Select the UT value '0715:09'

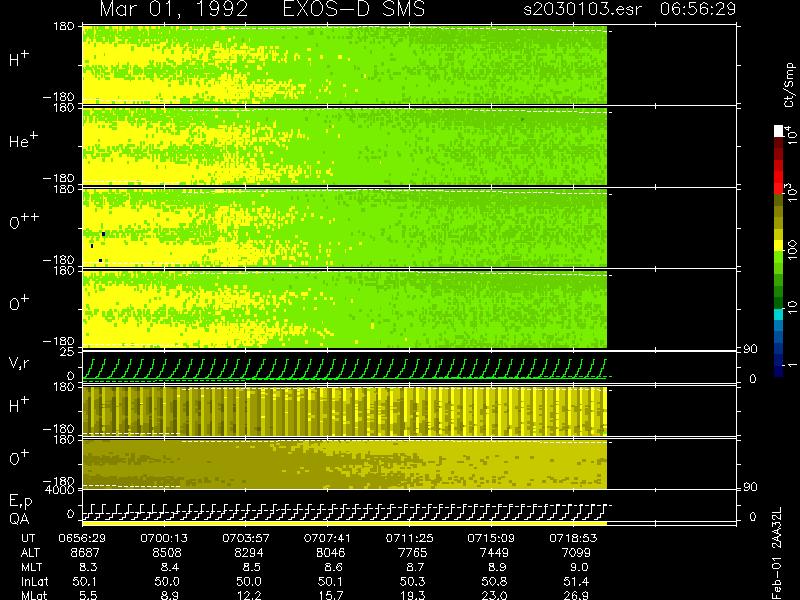pos(490,538)
